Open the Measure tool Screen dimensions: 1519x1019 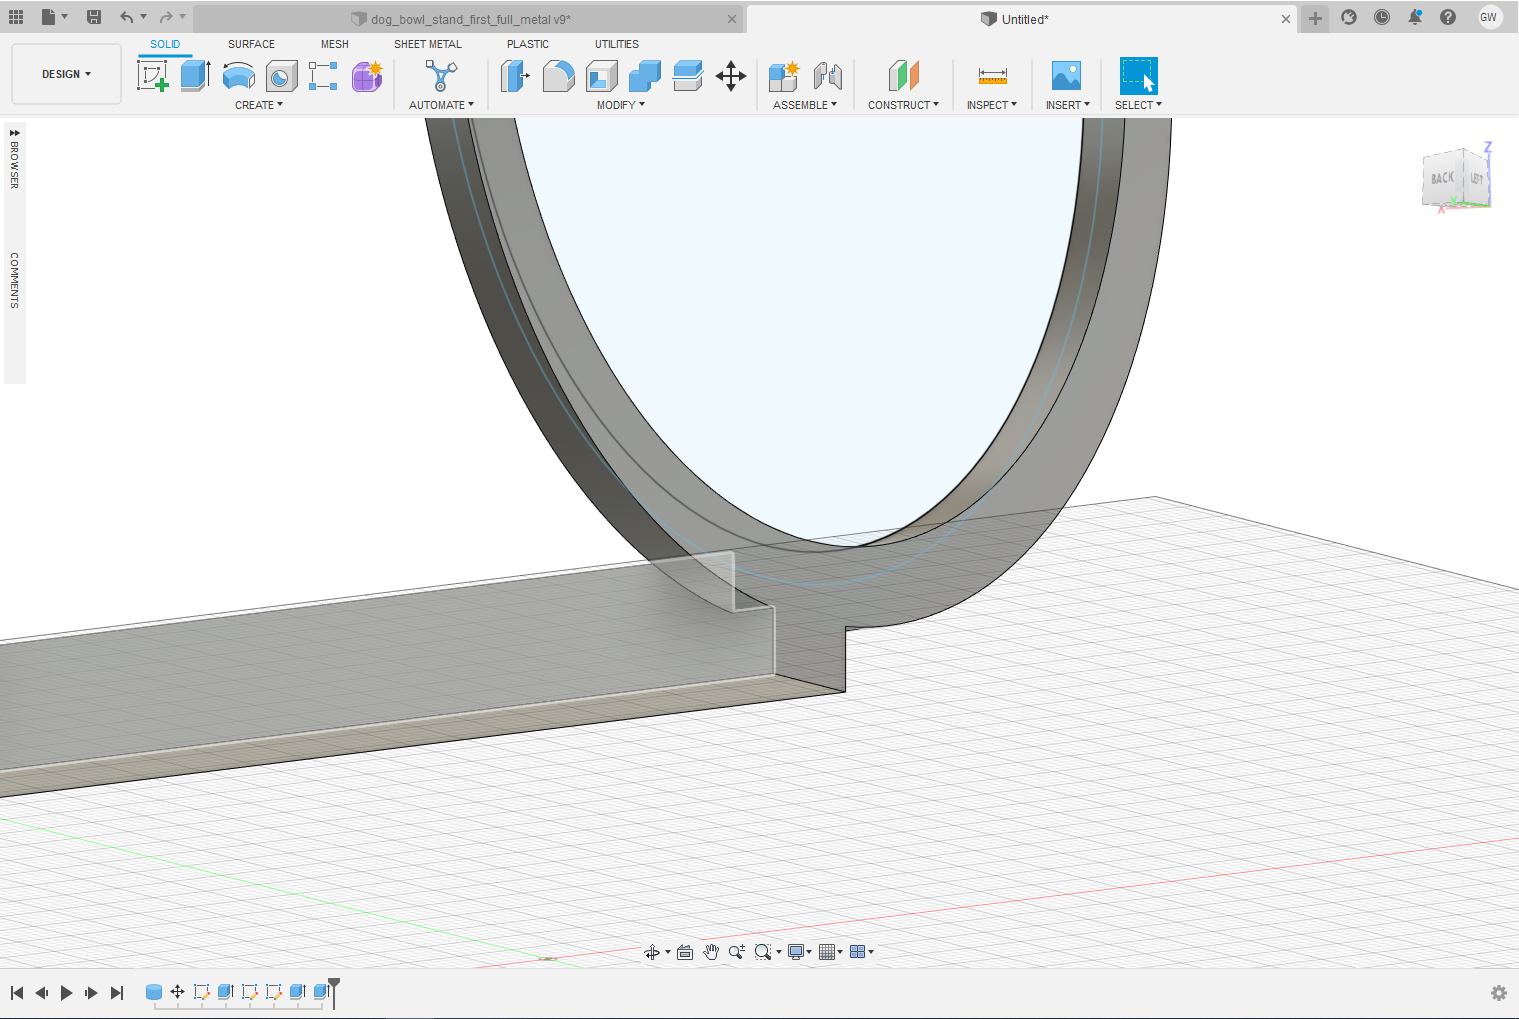coord(992,76)
